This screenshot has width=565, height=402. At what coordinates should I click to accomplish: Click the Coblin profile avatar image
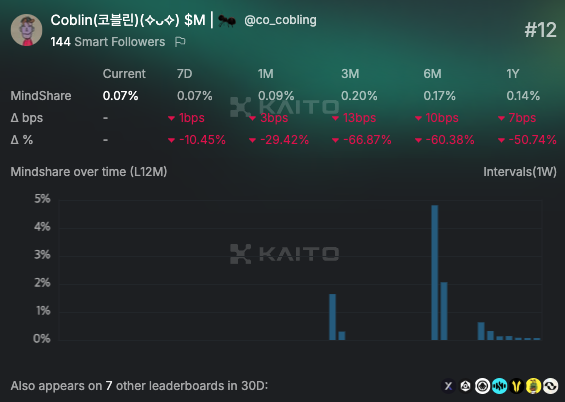click(x=26, y=30)
